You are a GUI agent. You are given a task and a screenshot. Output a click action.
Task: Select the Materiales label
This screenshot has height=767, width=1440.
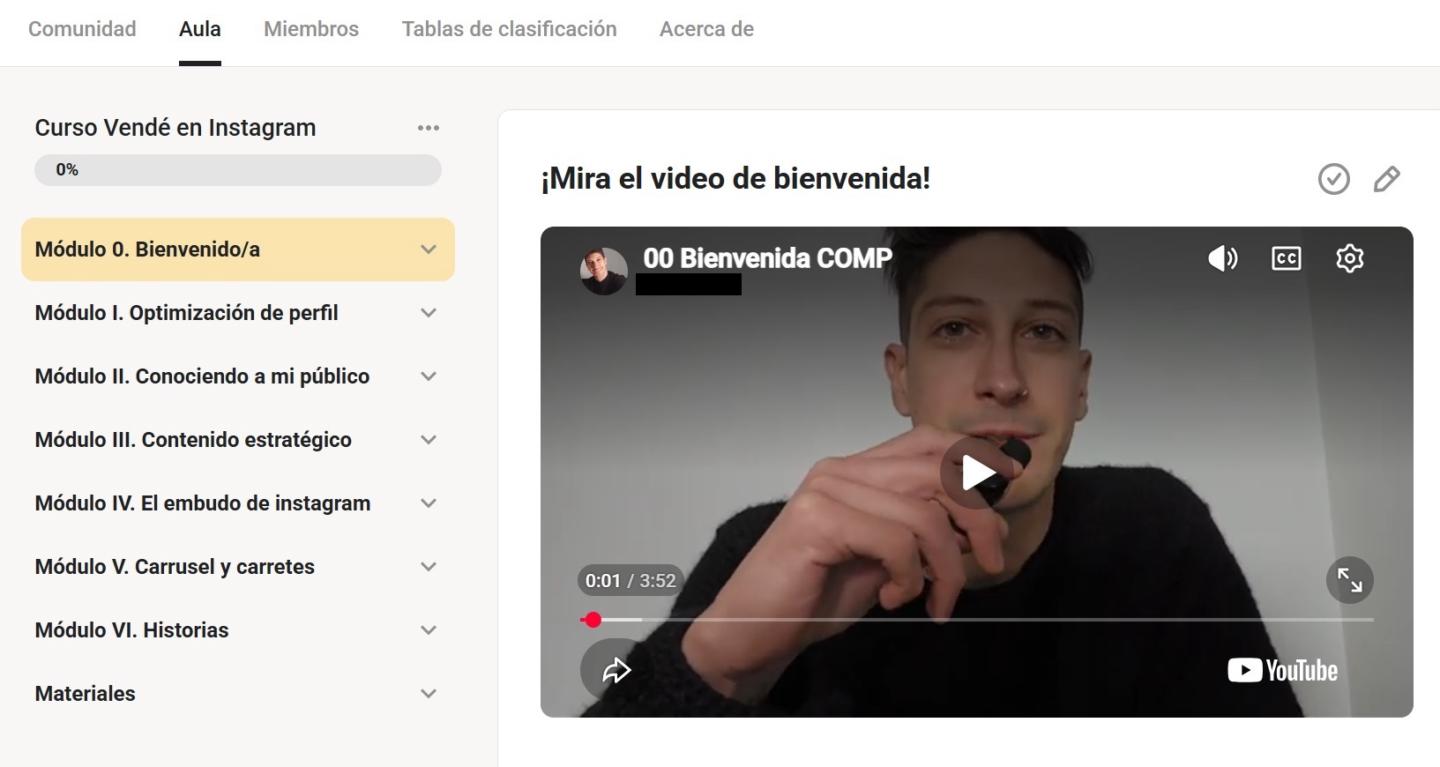[x=85, y=693]
